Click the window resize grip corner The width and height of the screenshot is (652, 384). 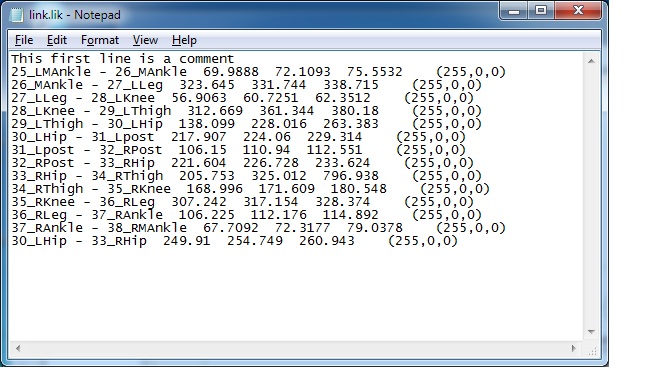click(x=592, y=351)
